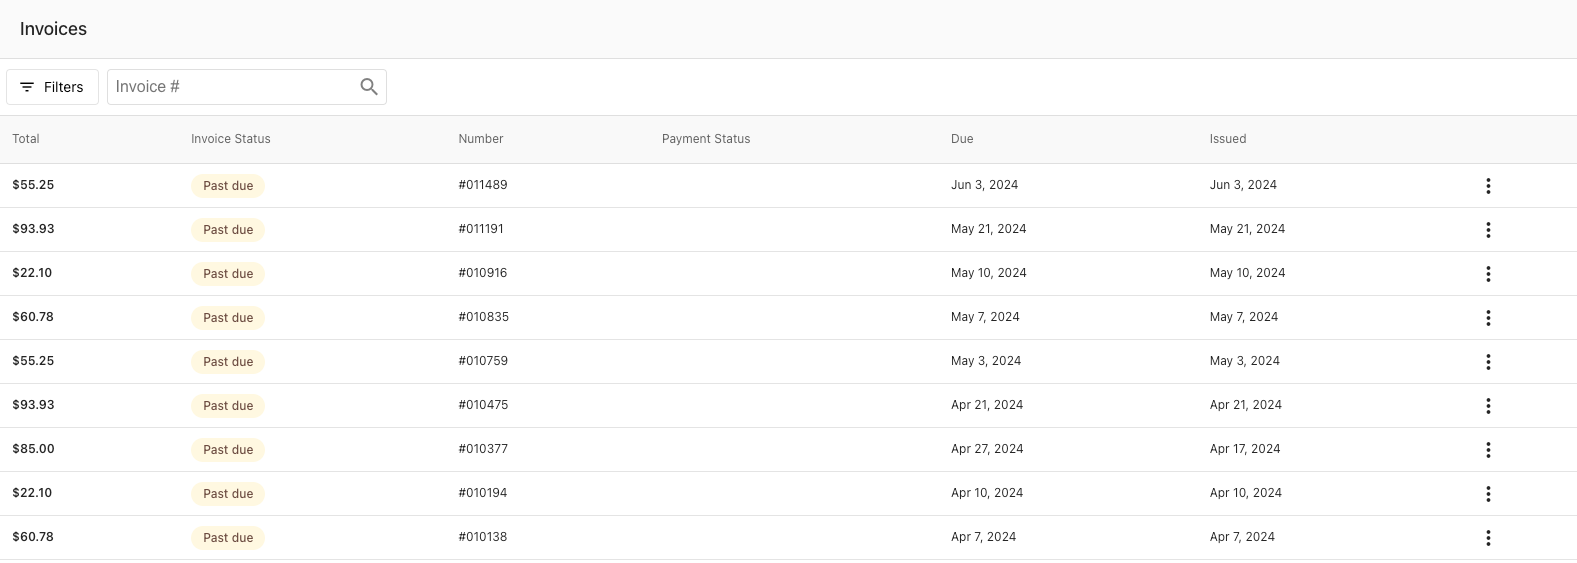1577x563 pixels.
Task: Show the options menu for invoice #010475
Action: pos(1488,406)
